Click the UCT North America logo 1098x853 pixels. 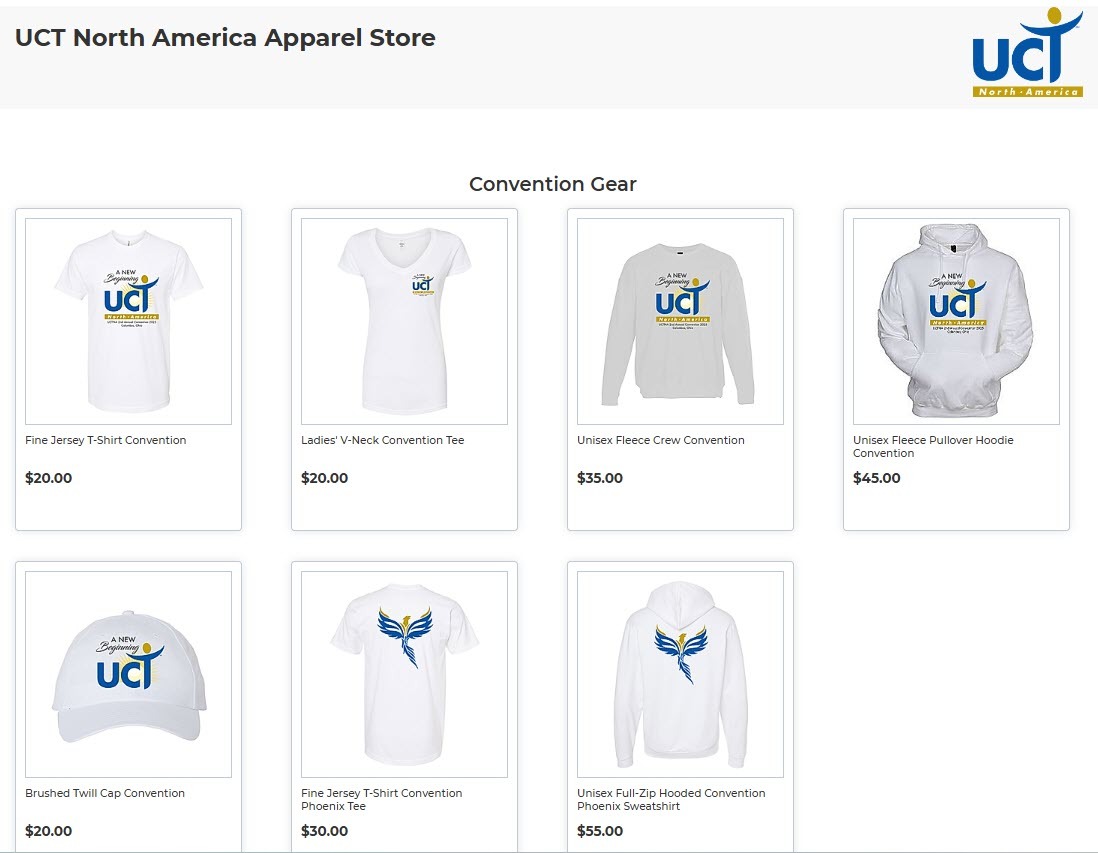pos(1027,53)
